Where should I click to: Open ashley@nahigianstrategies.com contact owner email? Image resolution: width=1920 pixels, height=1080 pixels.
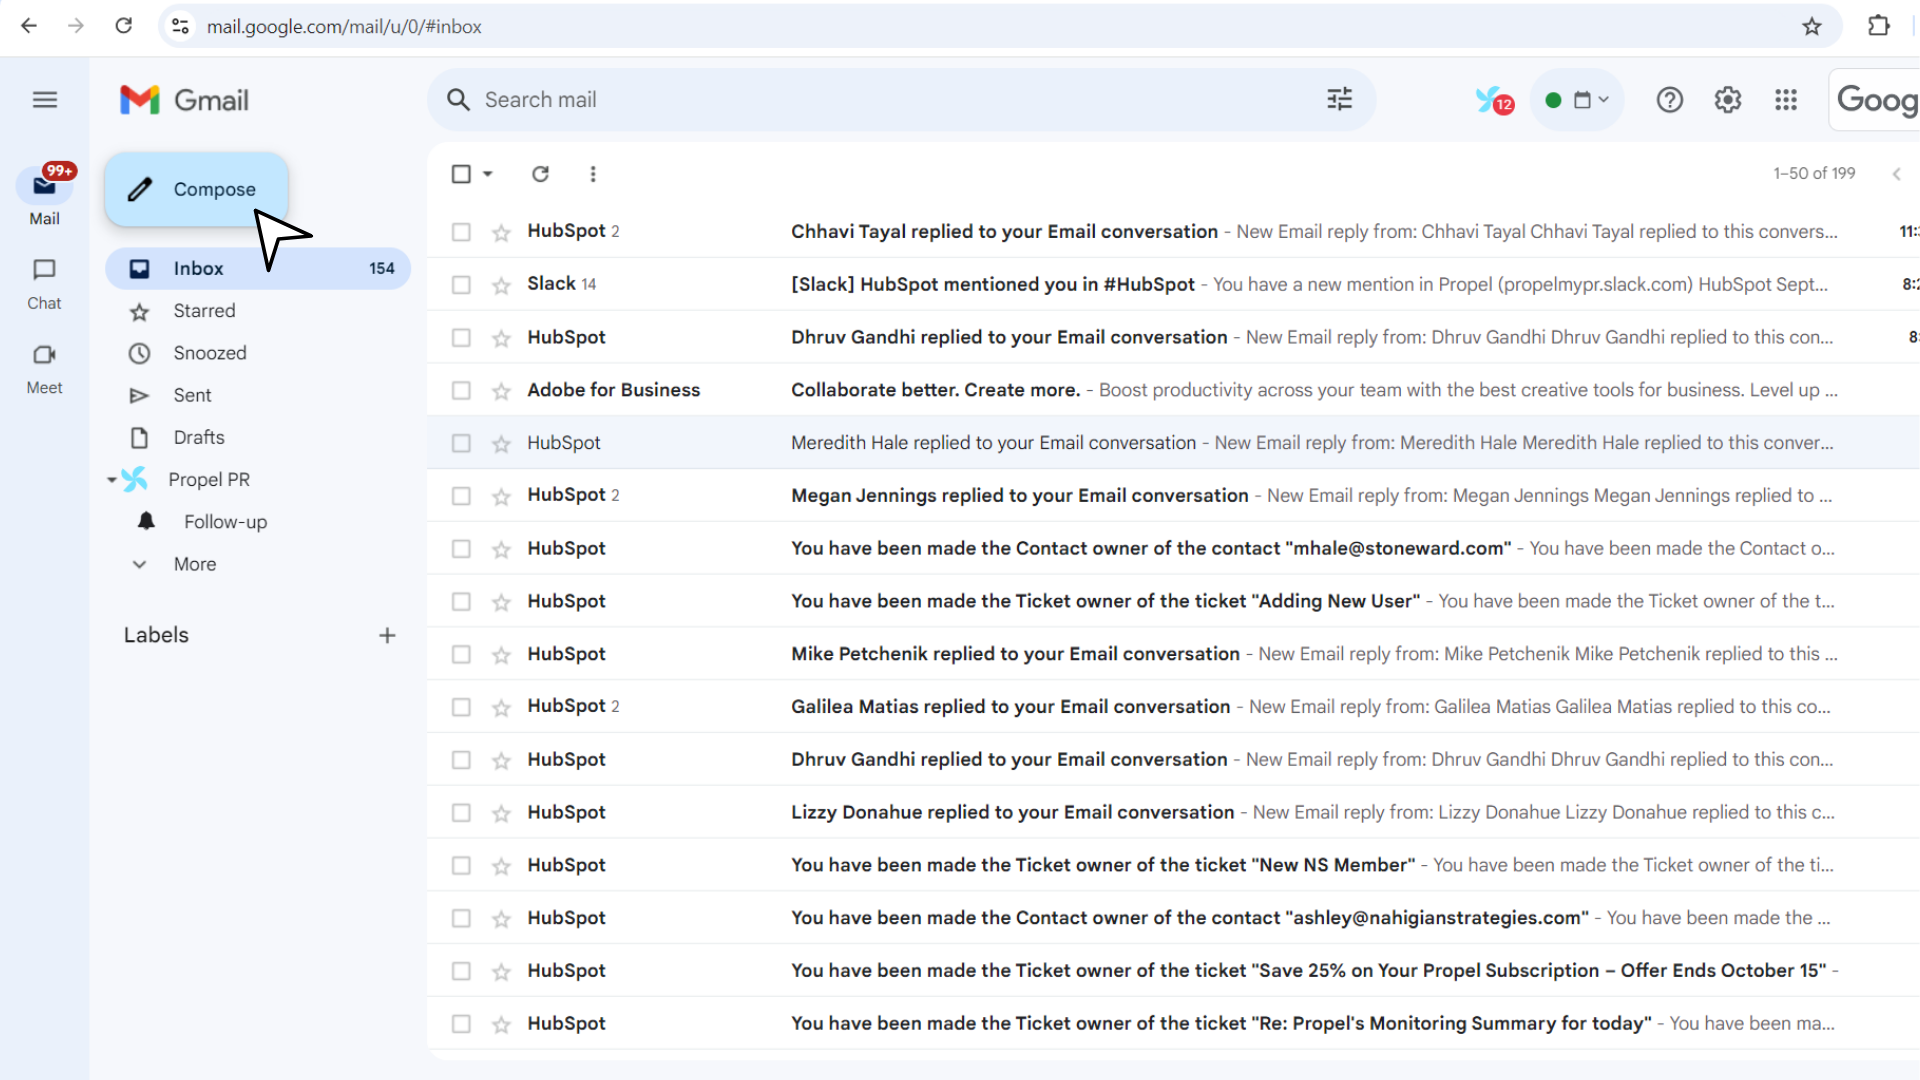[x=1173, y=918]
